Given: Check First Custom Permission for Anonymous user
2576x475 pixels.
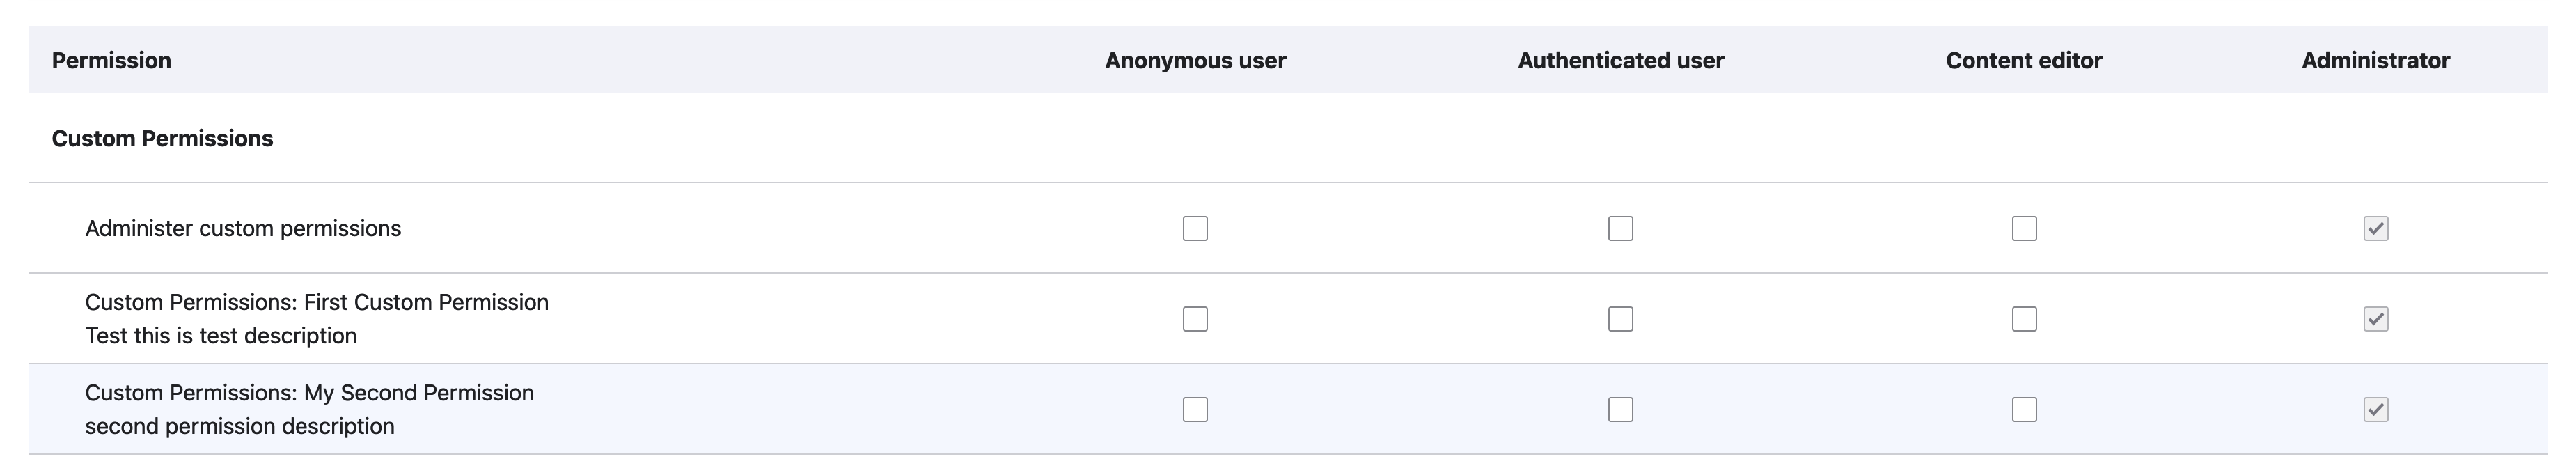Looking at the screenshot, I should 1195,319.
